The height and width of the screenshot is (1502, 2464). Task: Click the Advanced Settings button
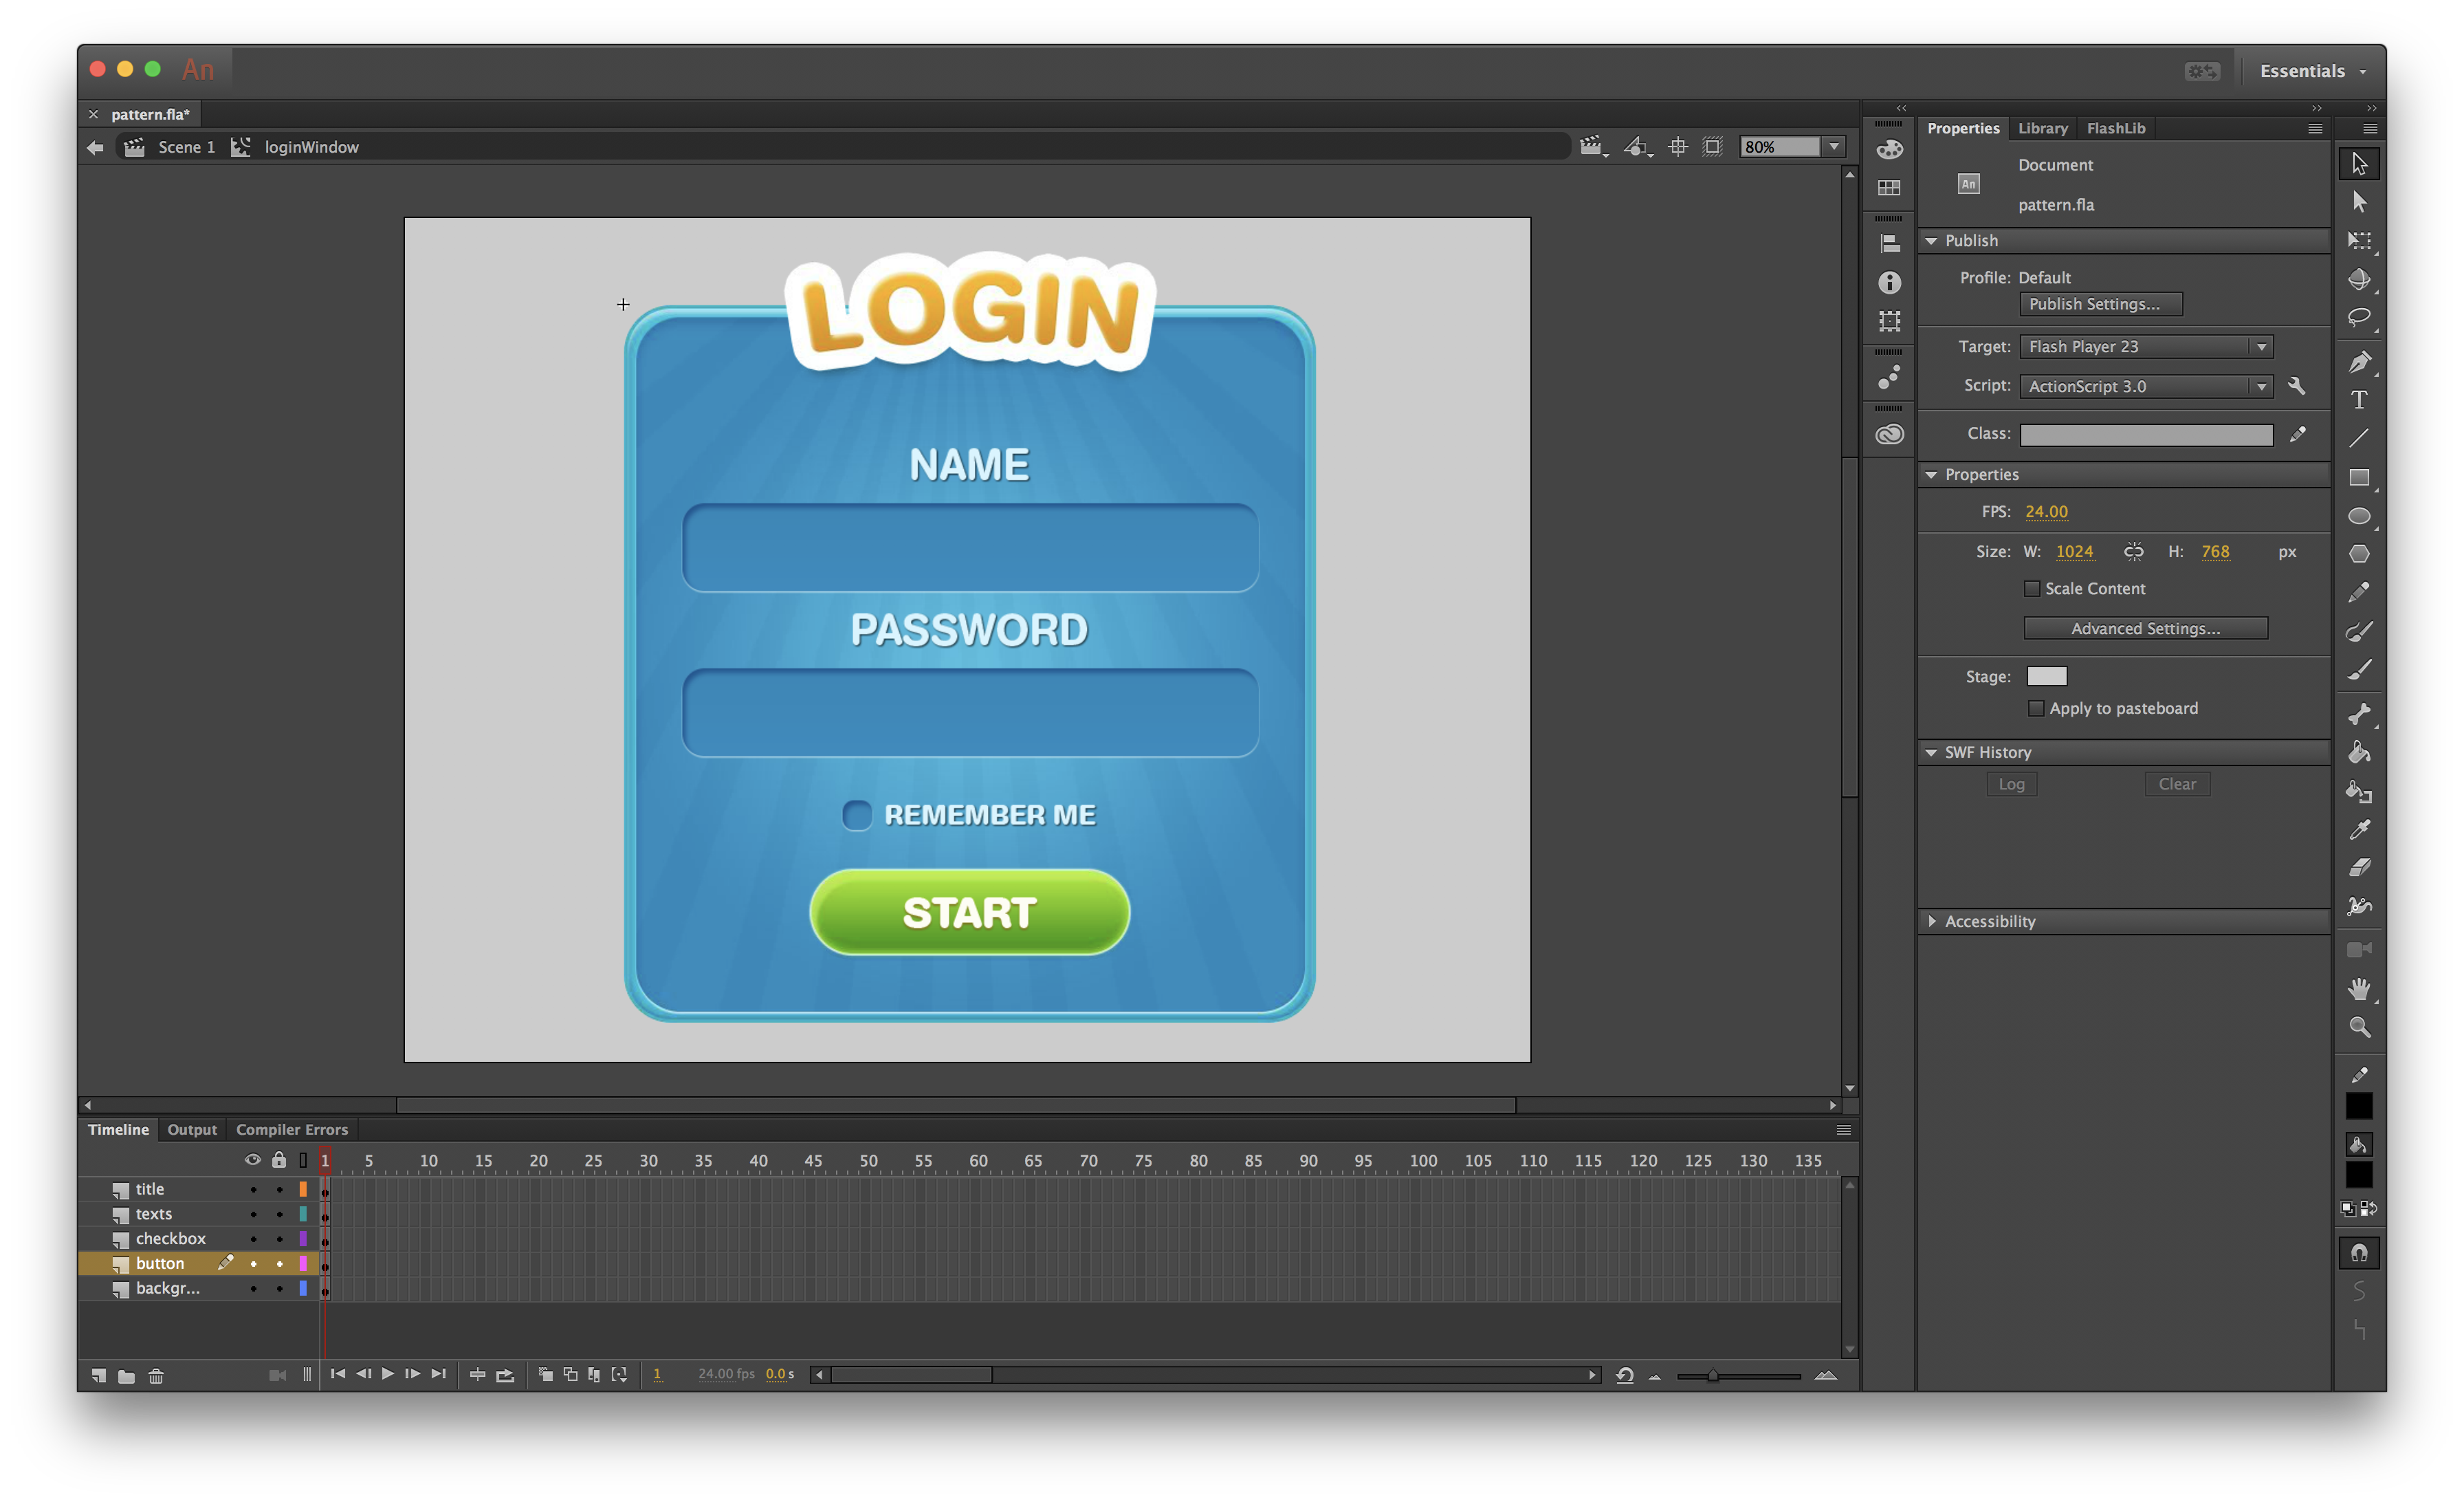point(2144,628)
